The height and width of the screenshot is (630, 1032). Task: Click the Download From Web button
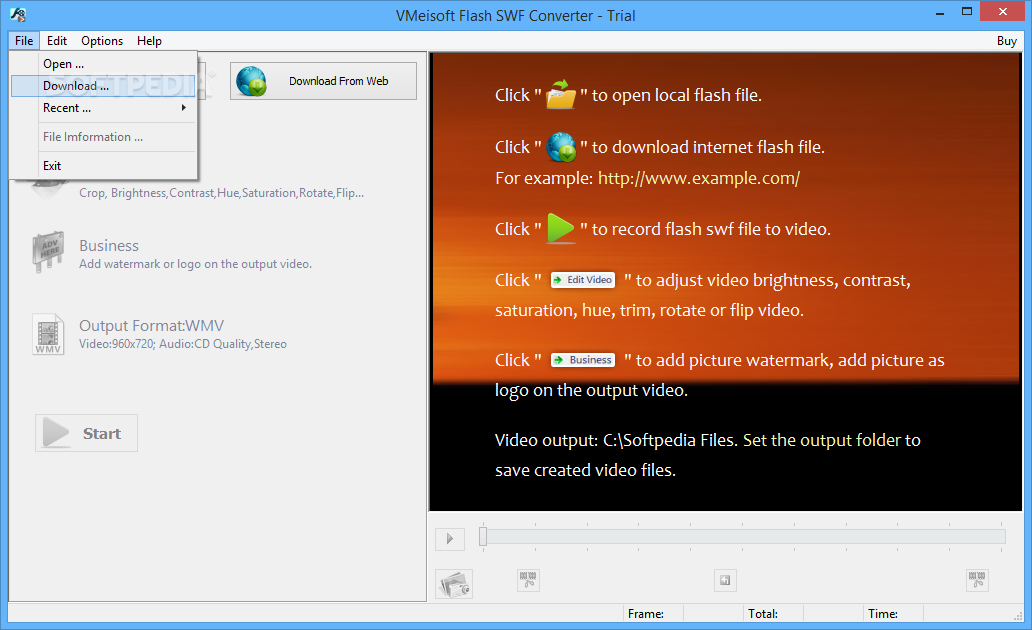(323, 81)
